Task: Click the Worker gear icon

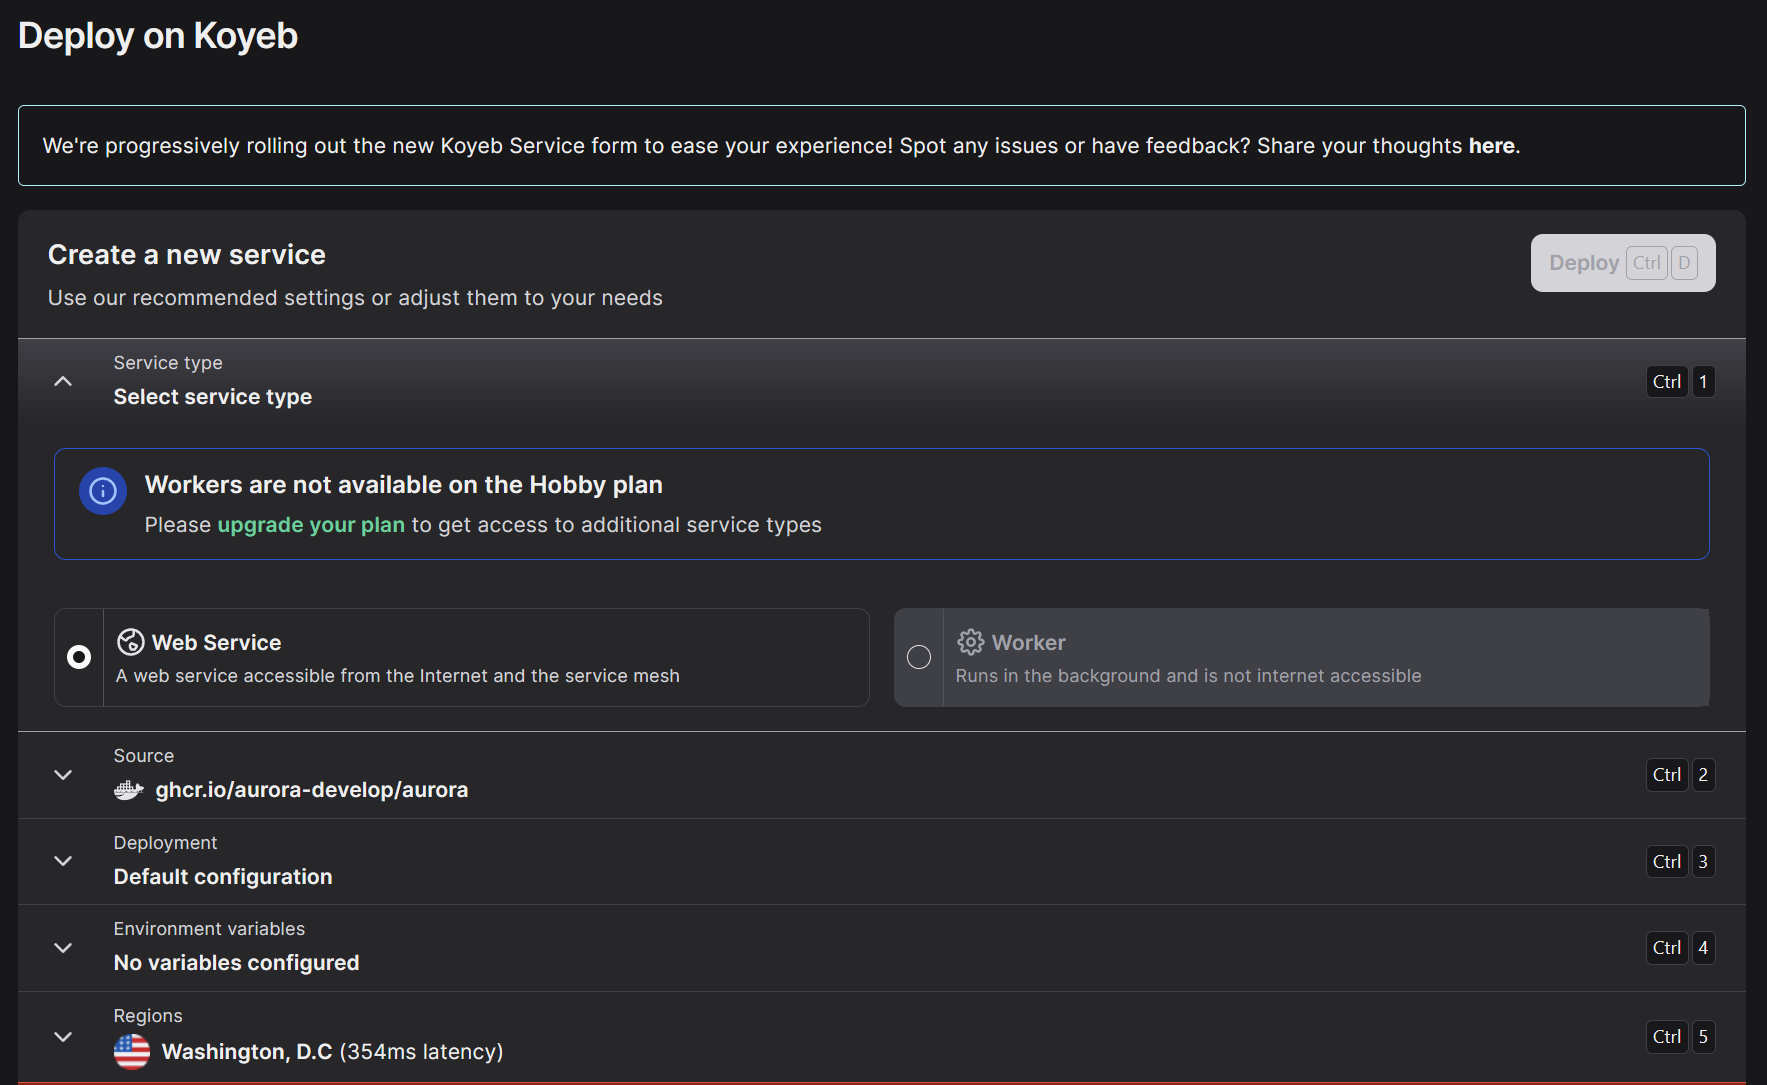Action: pyautogui.click(x=970, y=642)
